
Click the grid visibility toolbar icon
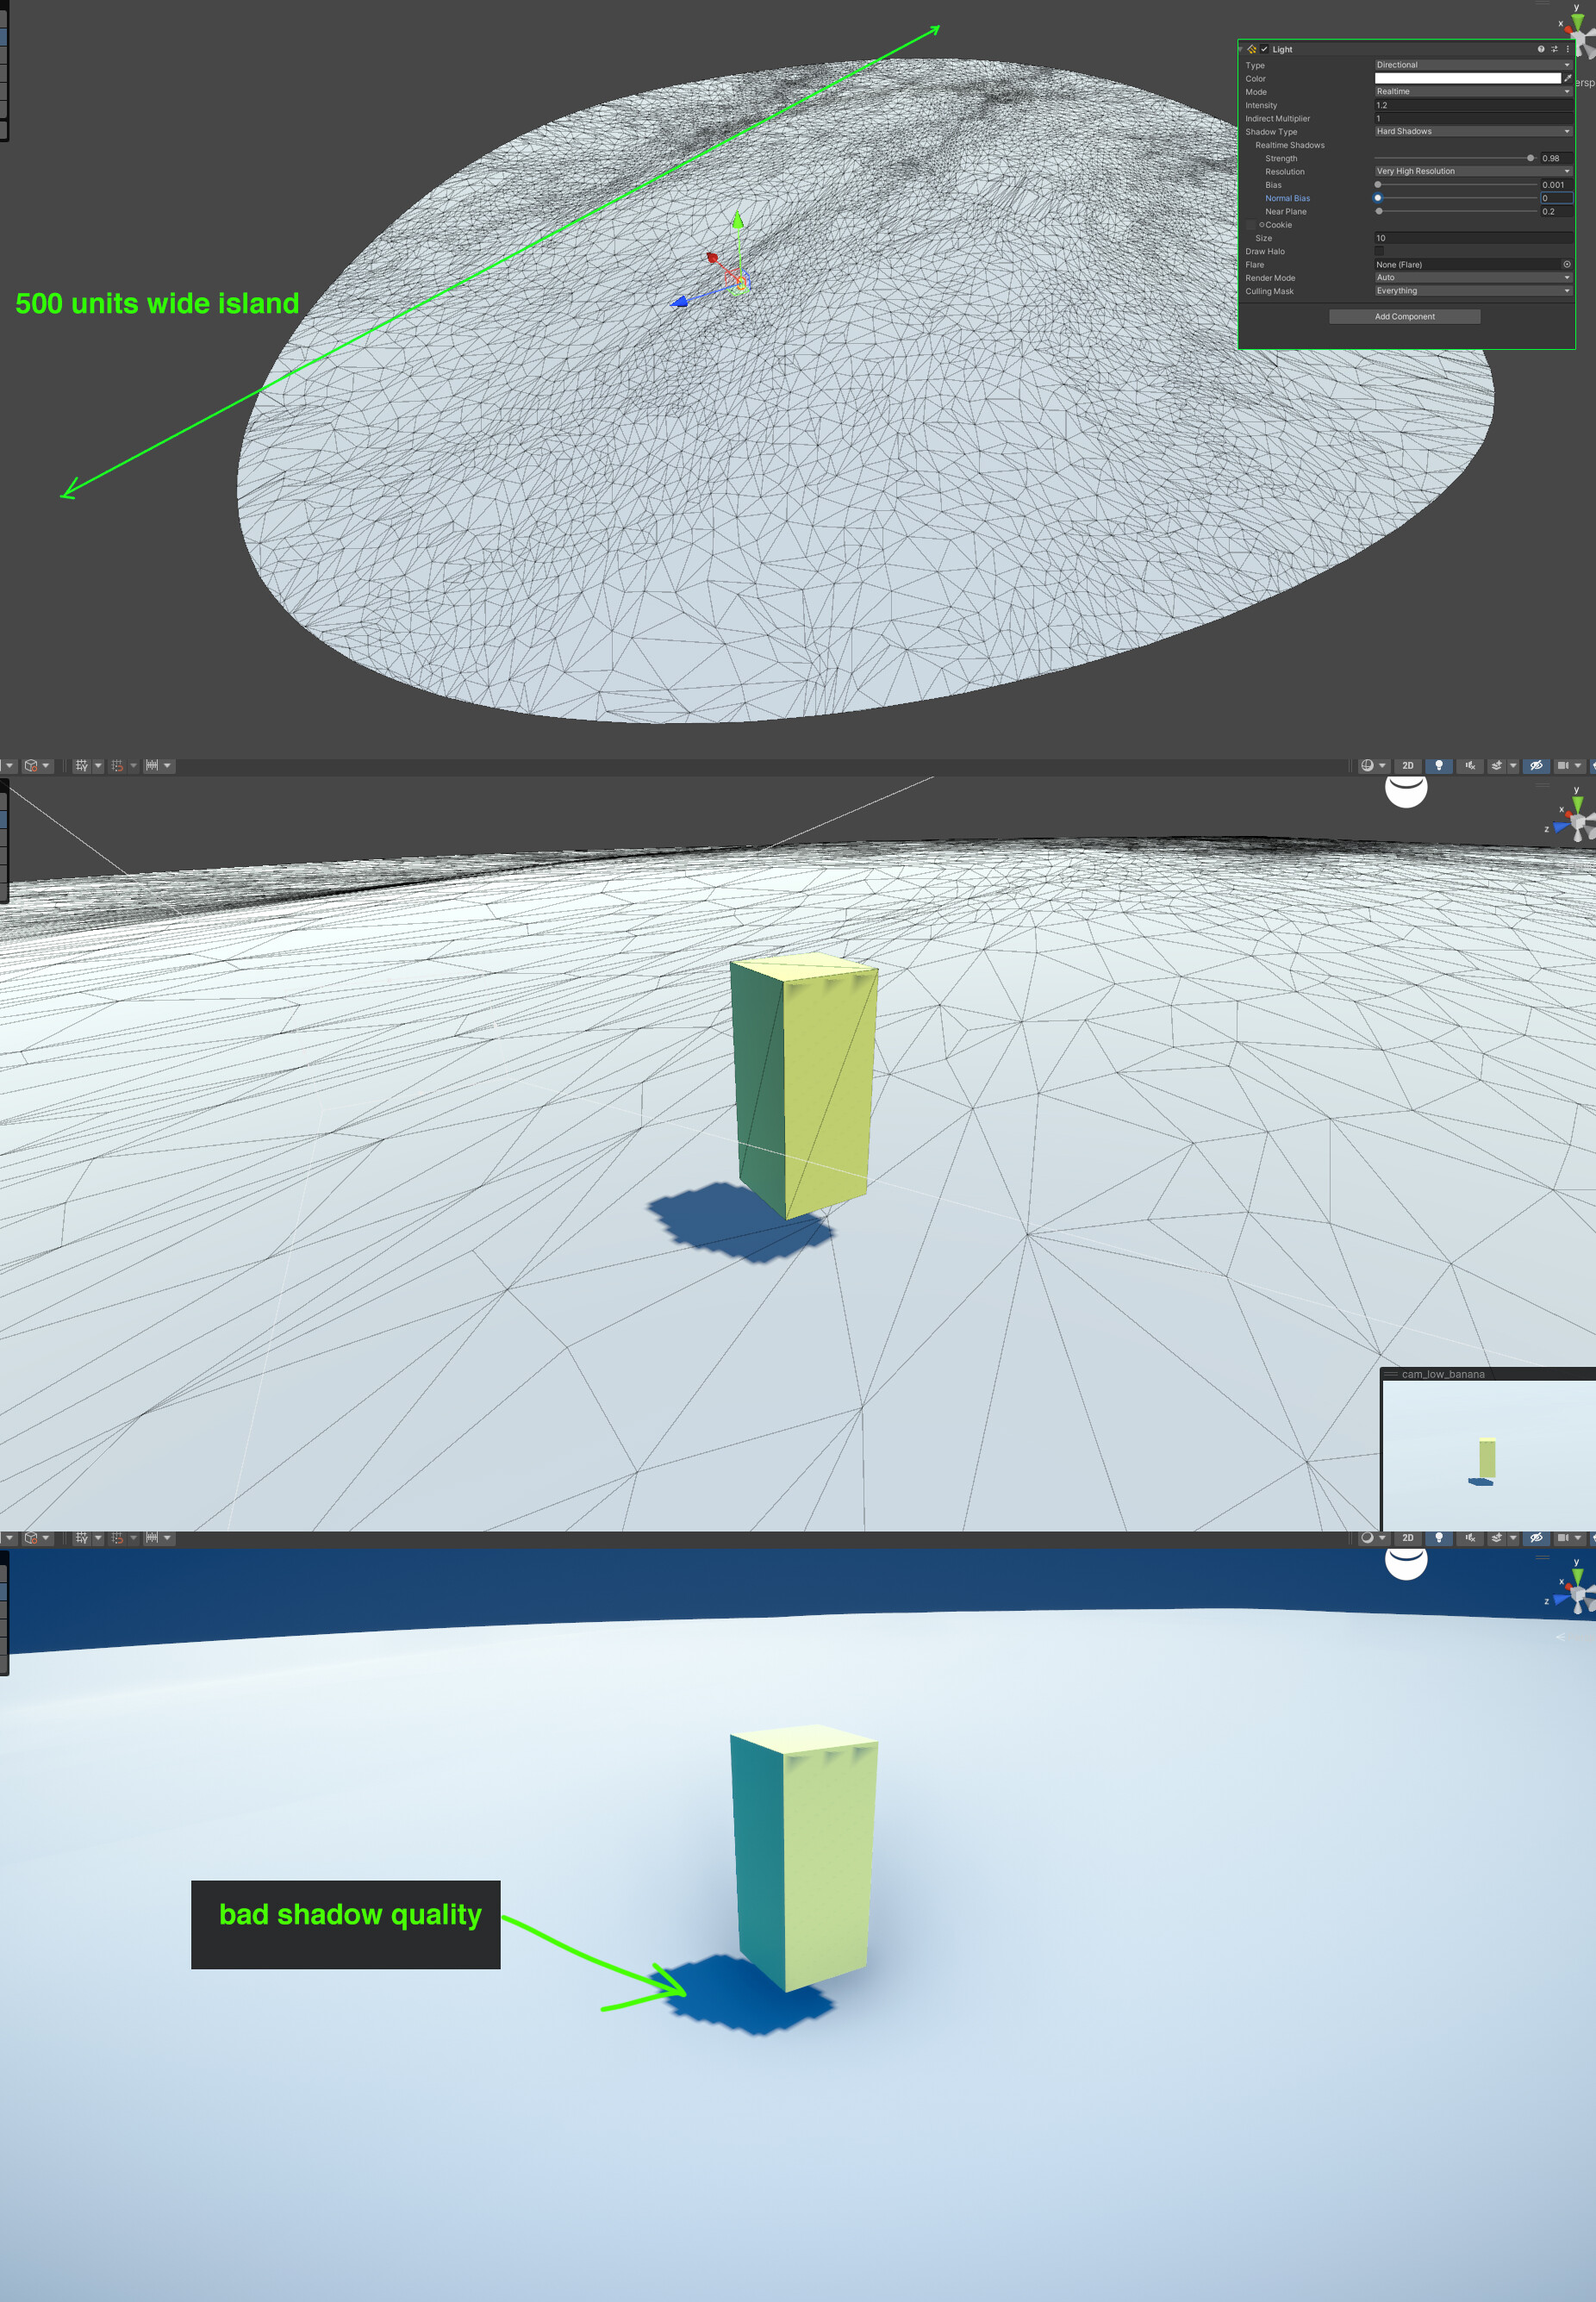82,766
